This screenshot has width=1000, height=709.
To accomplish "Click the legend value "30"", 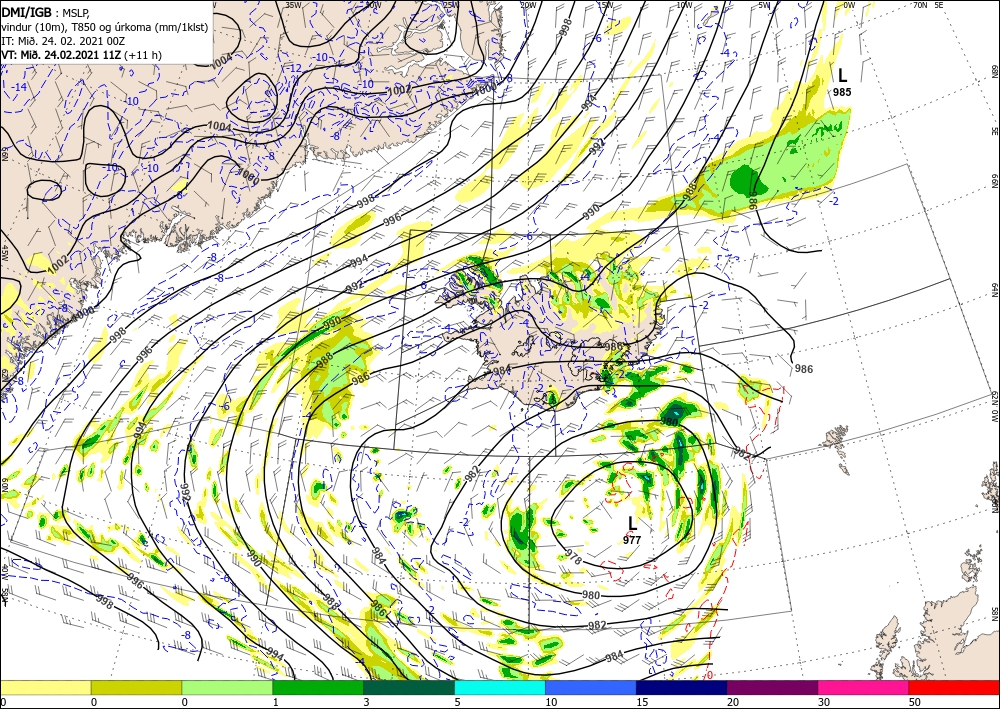I will 824,702.
